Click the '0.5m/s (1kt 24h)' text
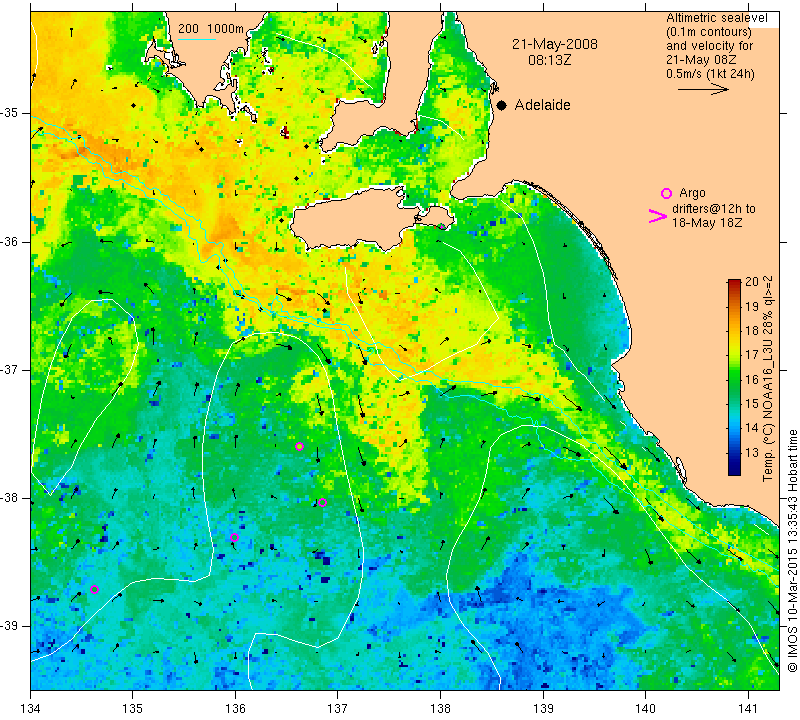Viewport: 800px width, 720px height. [710, 74]
